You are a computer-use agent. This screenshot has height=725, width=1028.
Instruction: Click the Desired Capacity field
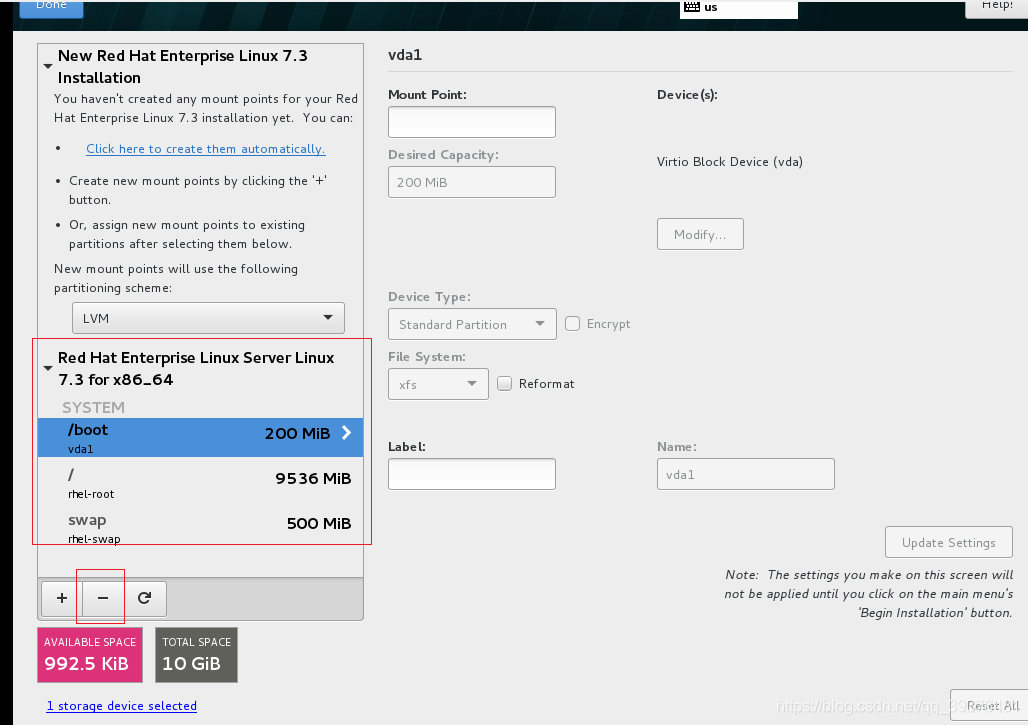(x=472, y=182)
